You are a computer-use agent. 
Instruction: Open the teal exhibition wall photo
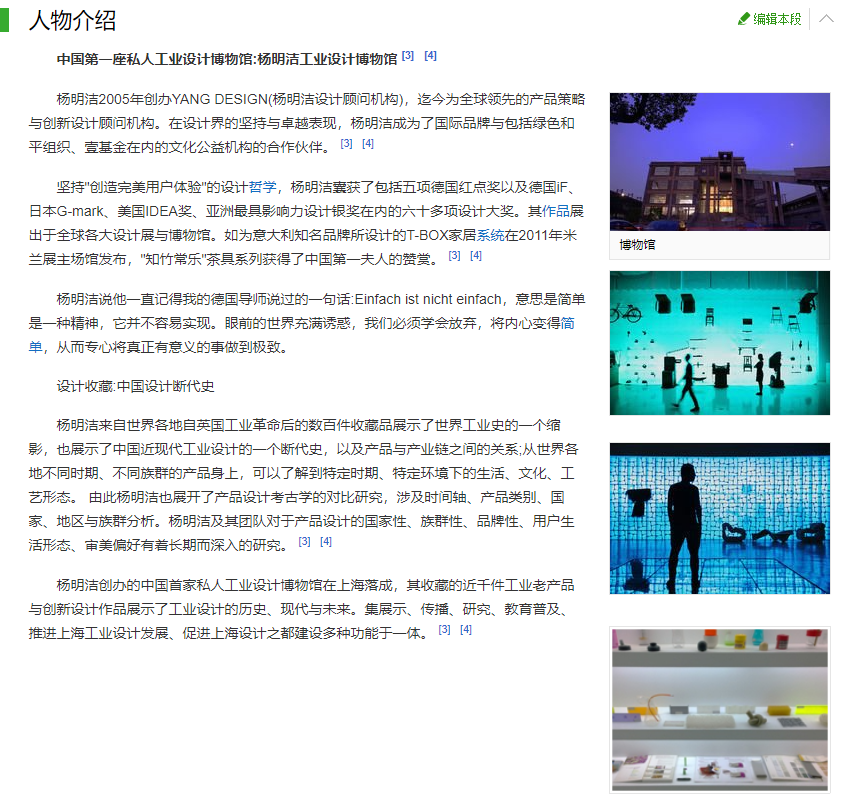719,343
